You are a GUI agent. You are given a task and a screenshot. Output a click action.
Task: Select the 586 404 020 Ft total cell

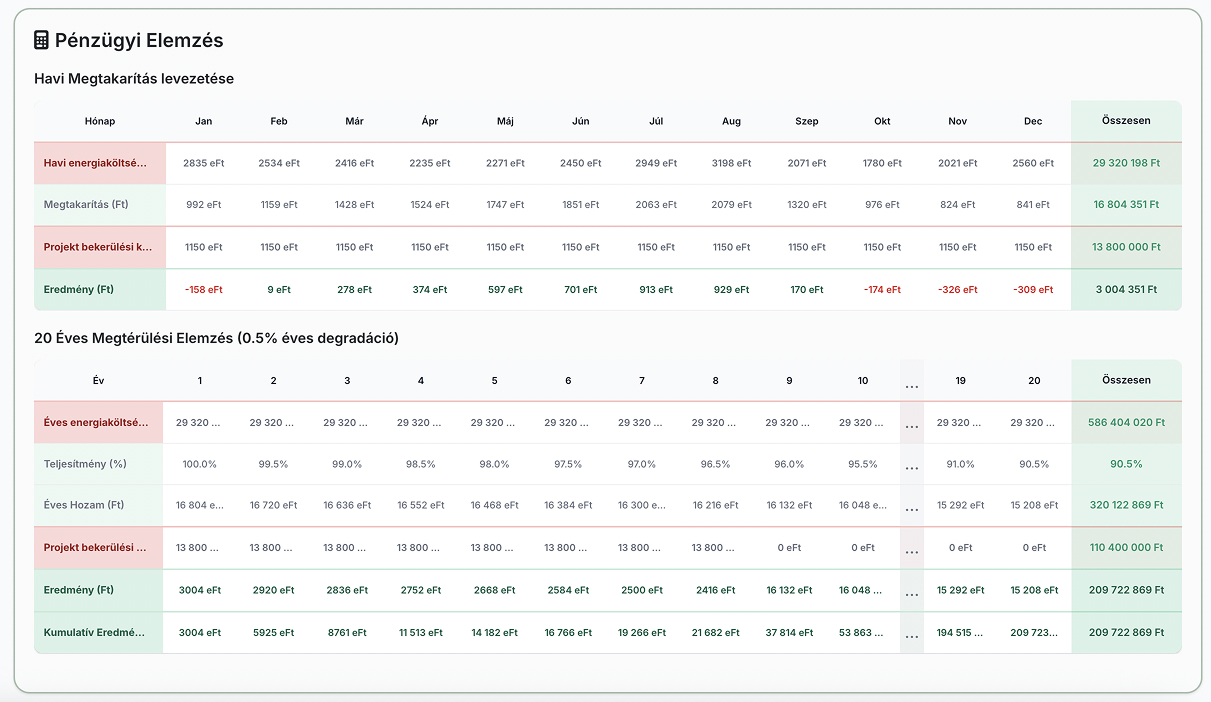[x=1126, y=423]
